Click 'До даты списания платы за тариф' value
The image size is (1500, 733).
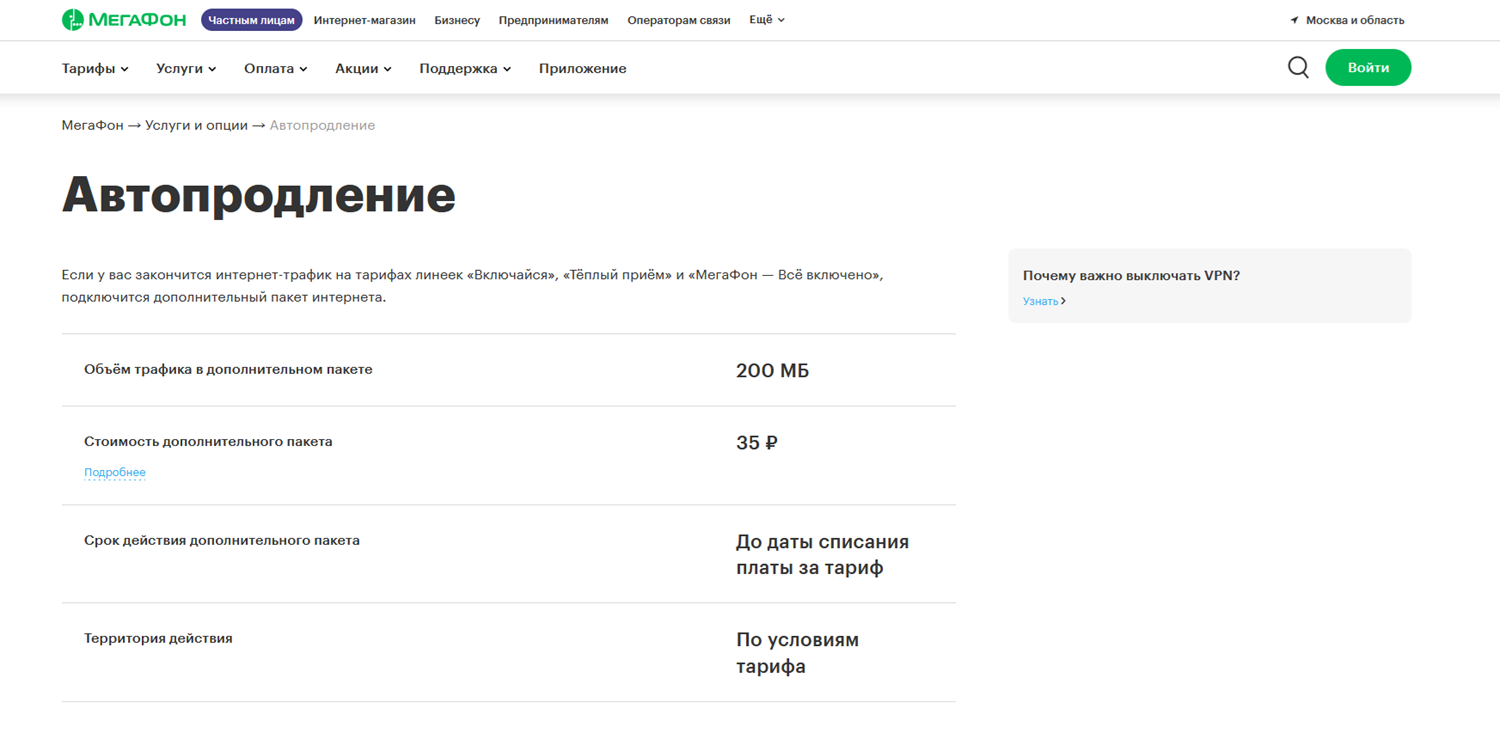(x=823, y=555)
